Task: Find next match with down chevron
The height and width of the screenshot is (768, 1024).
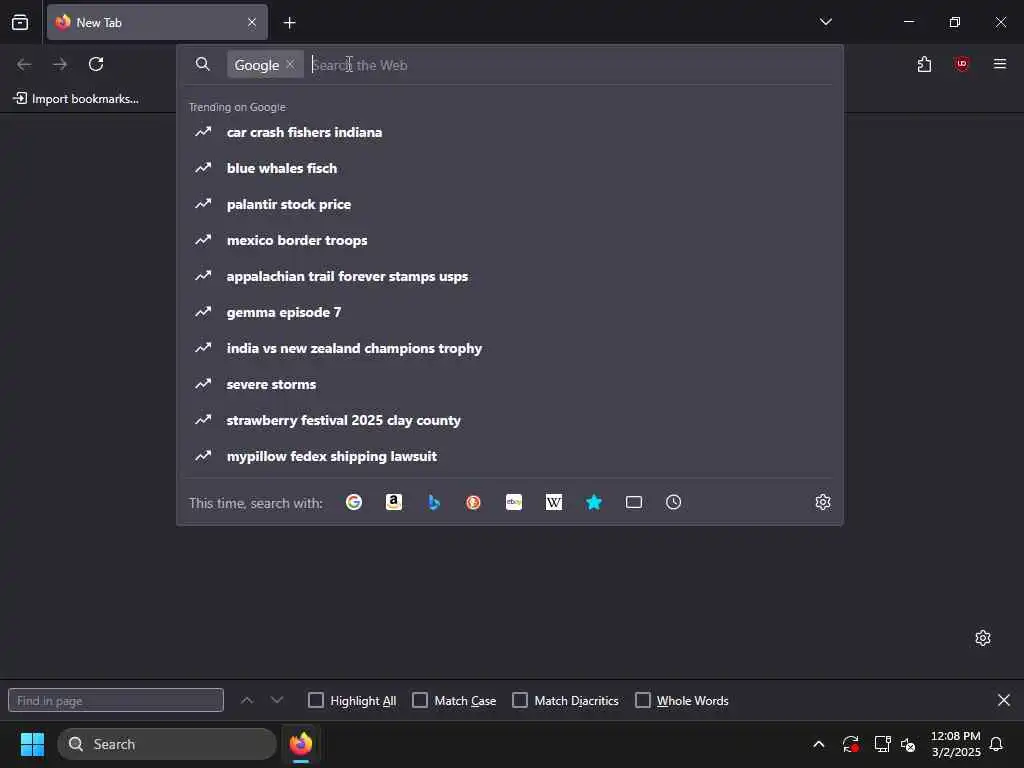Action: click(x=277, y=700)
